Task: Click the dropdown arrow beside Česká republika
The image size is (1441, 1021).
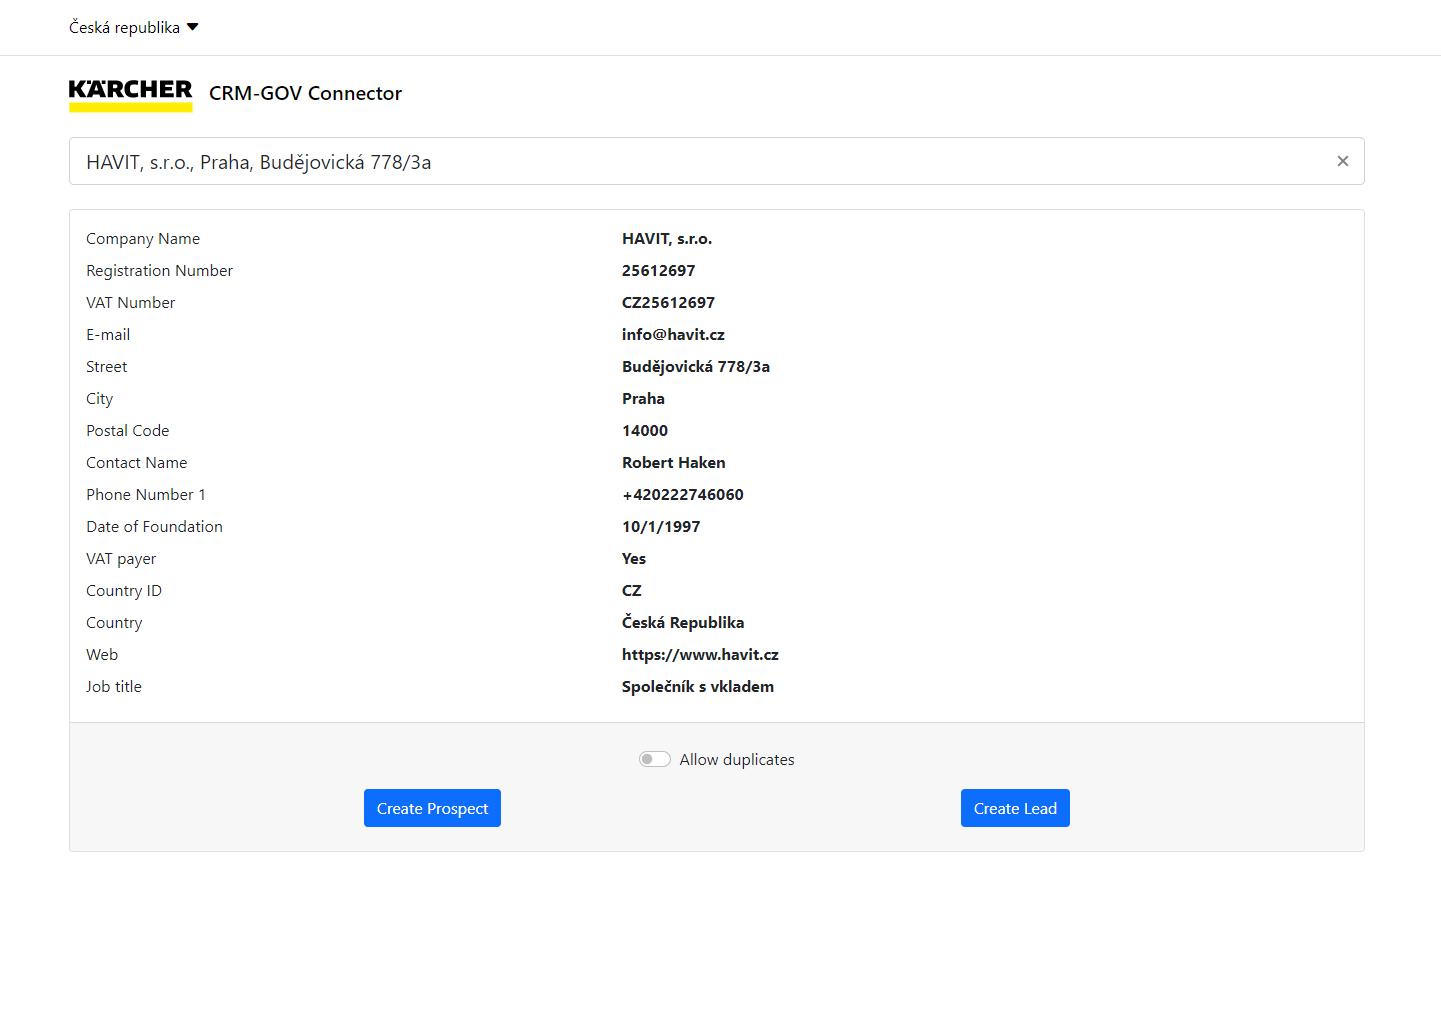Action: click(x=193, y=27)
